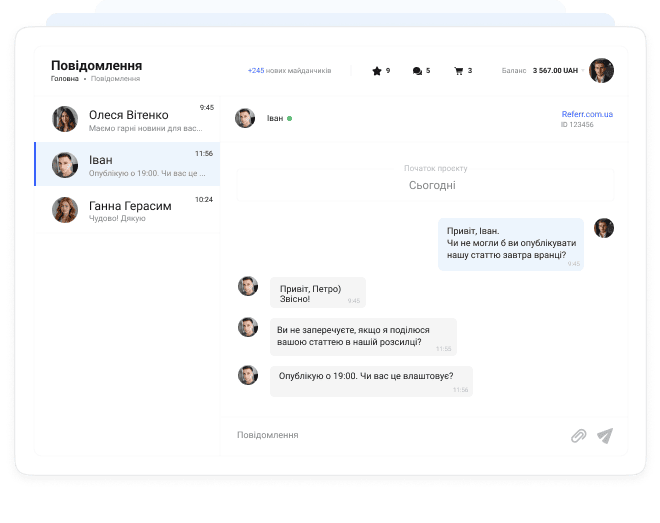660x523 pixels.
Task: Click the 'Опублікую о 19:00' message bubble
Action: click(x=371, y=380)
